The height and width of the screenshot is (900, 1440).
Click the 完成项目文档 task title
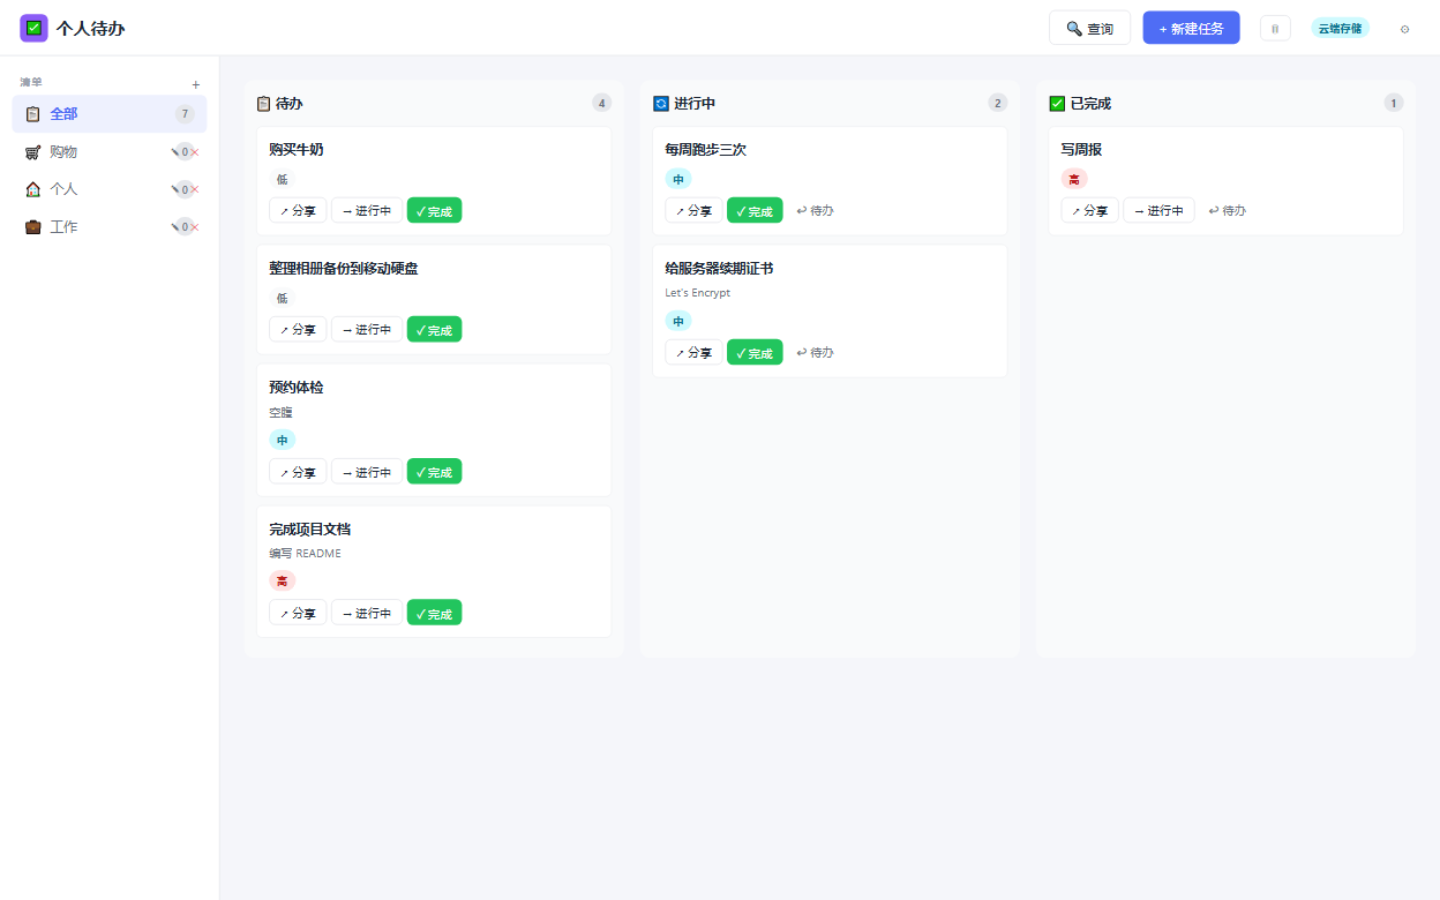click(x=310, y=529)
